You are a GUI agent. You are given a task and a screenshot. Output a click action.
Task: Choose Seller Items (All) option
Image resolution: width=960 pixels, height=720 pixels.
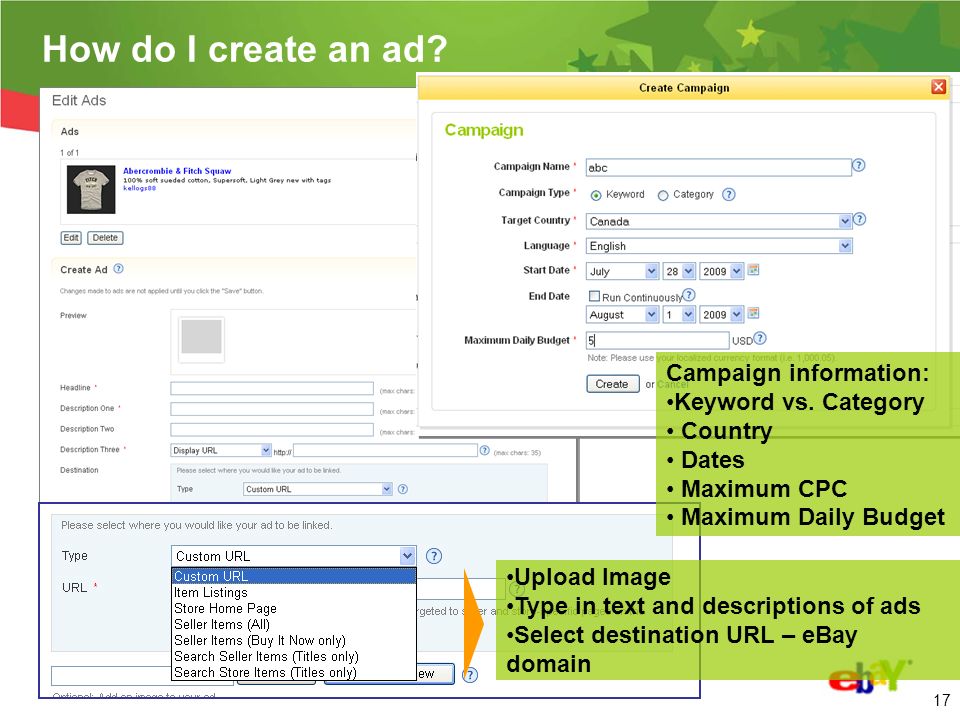click(294, 624)
